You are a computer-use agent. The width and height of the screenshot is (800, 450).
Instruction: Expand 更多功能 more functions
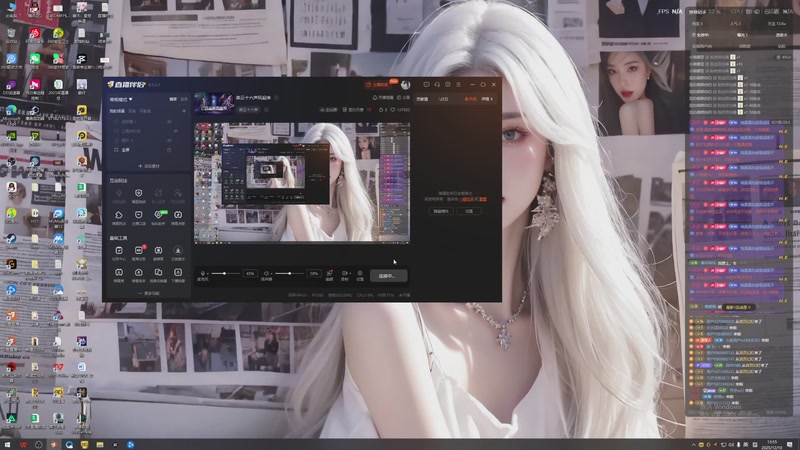(148, 293)
